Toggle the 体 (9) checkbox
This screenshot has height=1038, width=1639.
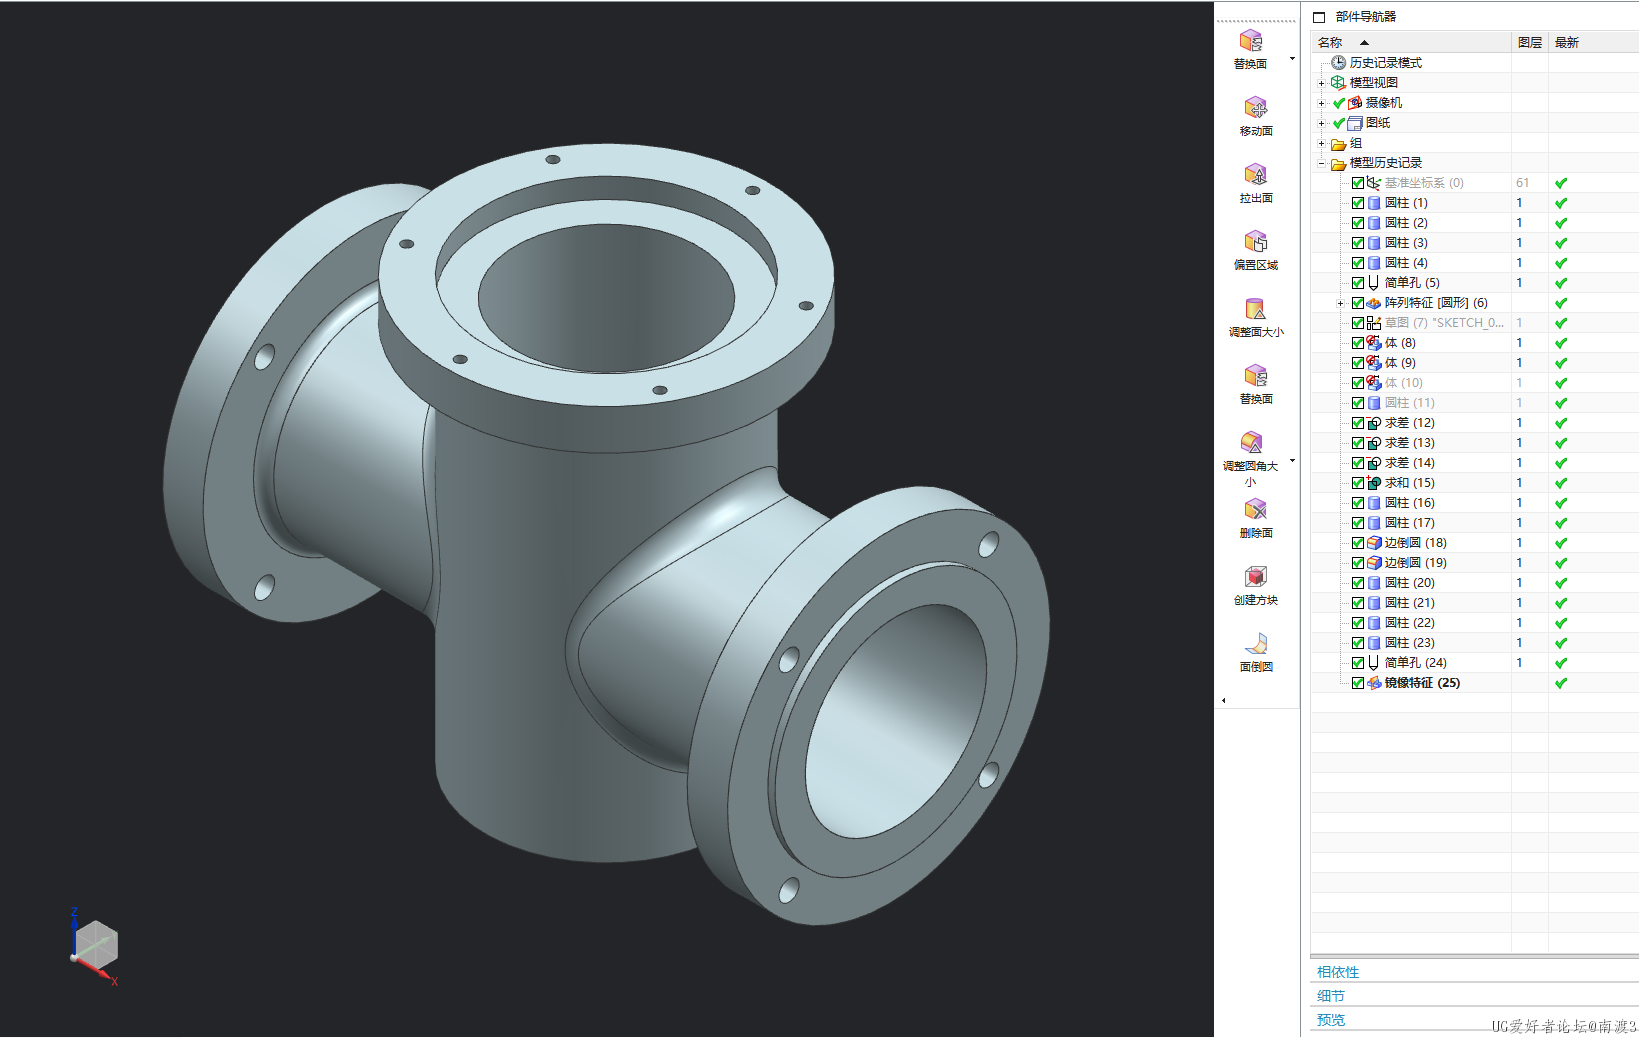pyautogui.click(x=1358, y=362)
